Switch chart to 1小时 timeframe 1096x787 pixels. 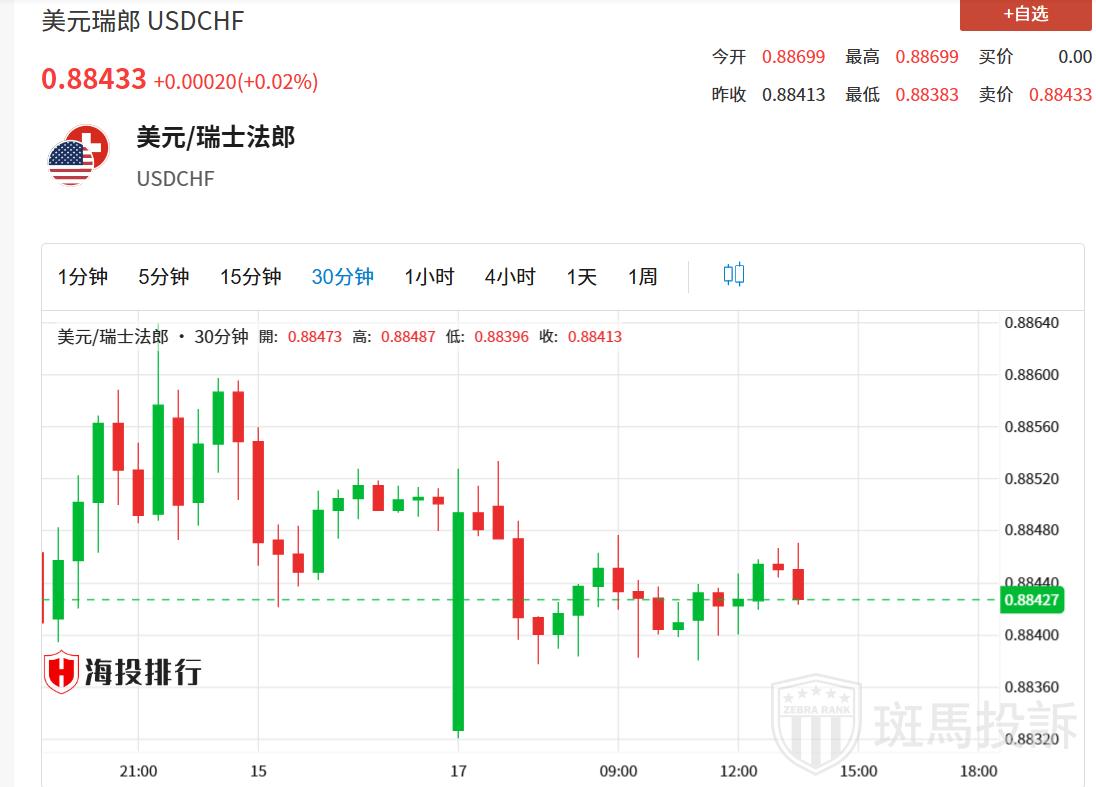pyautogui.click(x=429, y=277)
